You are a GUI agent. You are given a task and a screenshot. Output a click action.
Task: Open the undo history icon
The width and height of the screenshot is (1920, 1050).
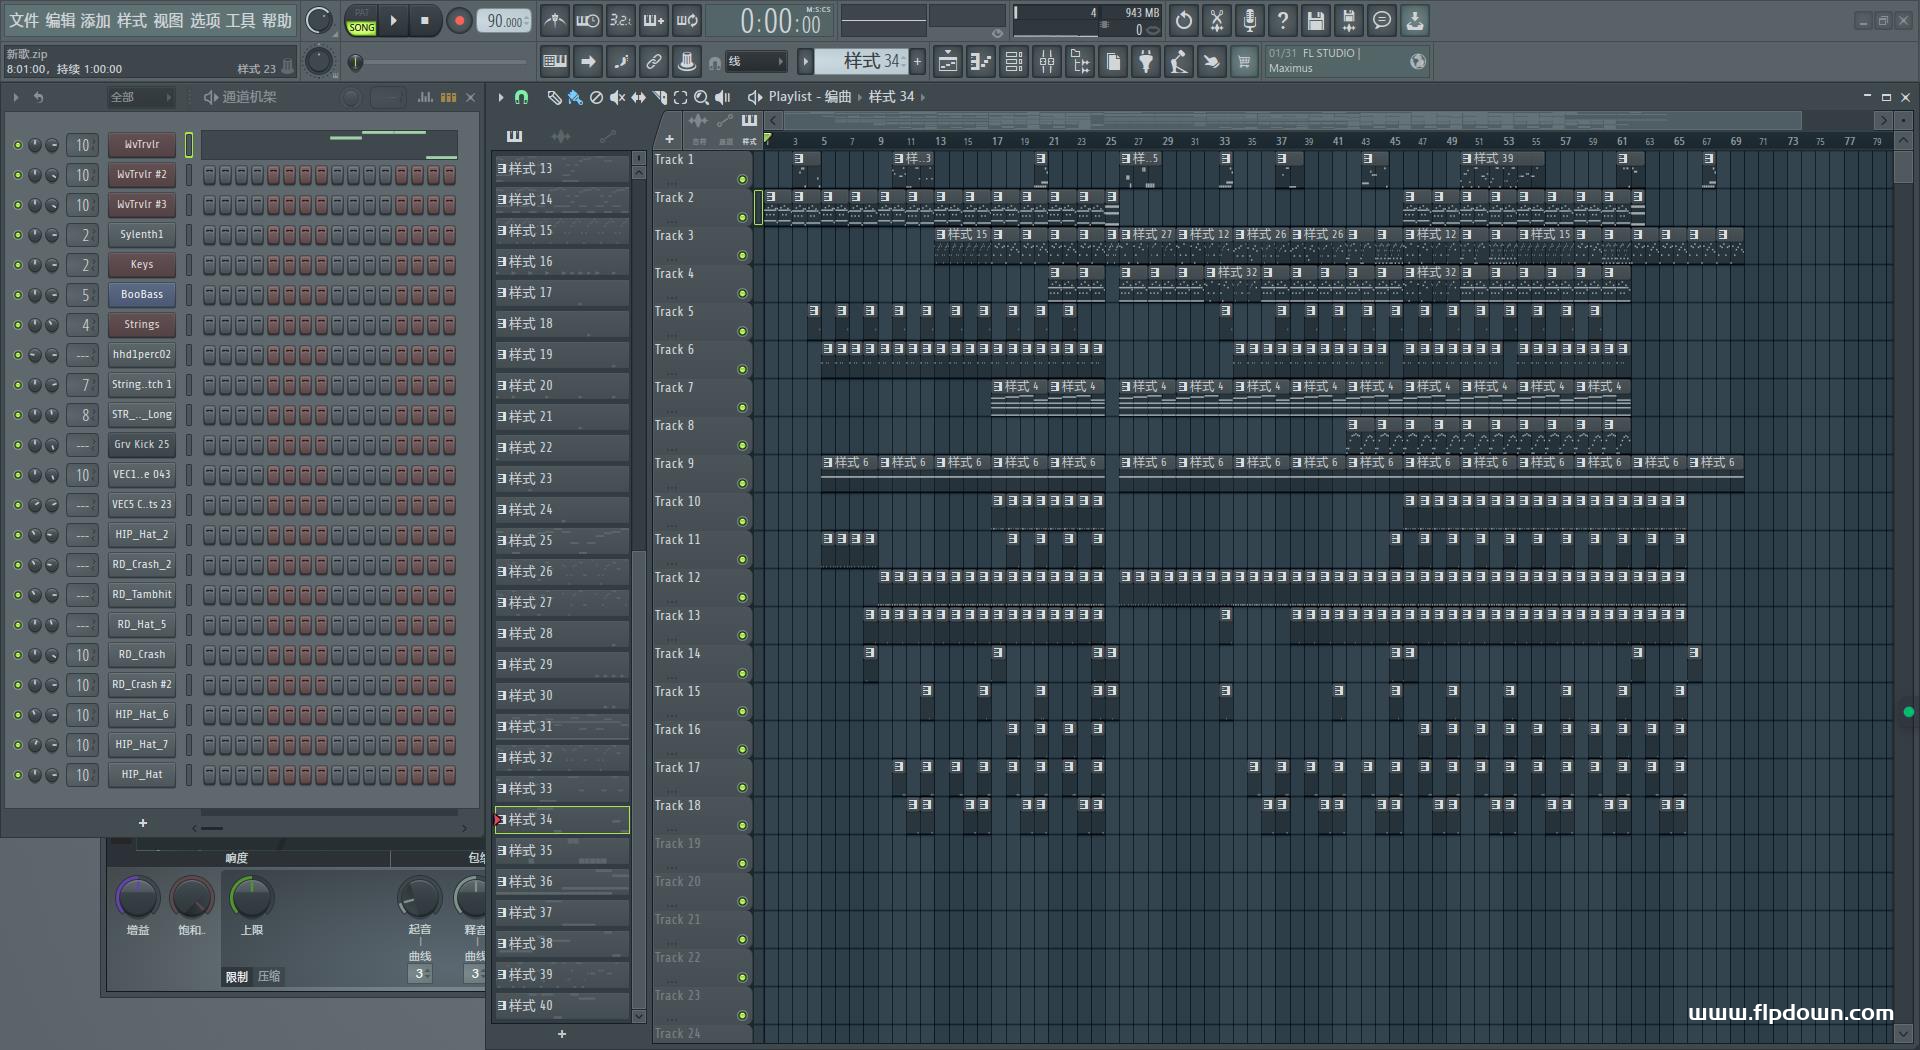coord(1184,20)
